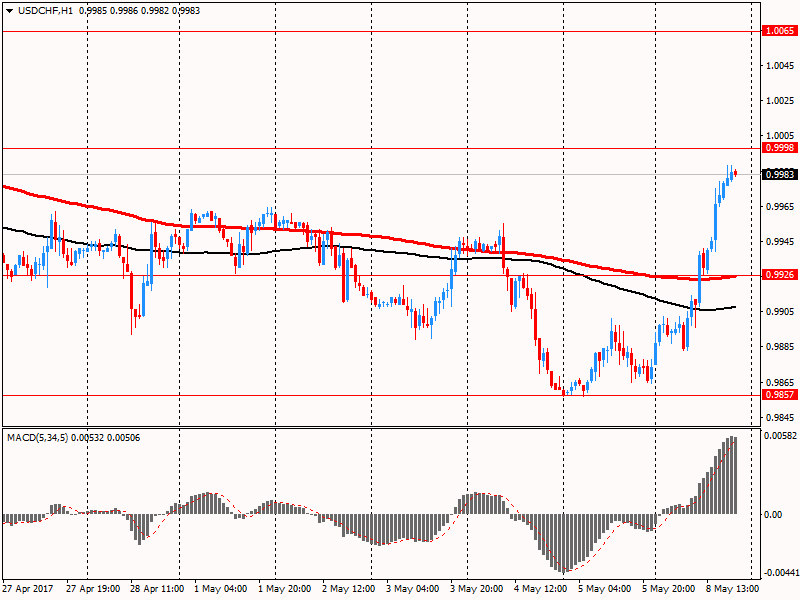Select the 8 May 13:00 time axis label
This screenshot has height=600, width=800.
tap(732, 589)
